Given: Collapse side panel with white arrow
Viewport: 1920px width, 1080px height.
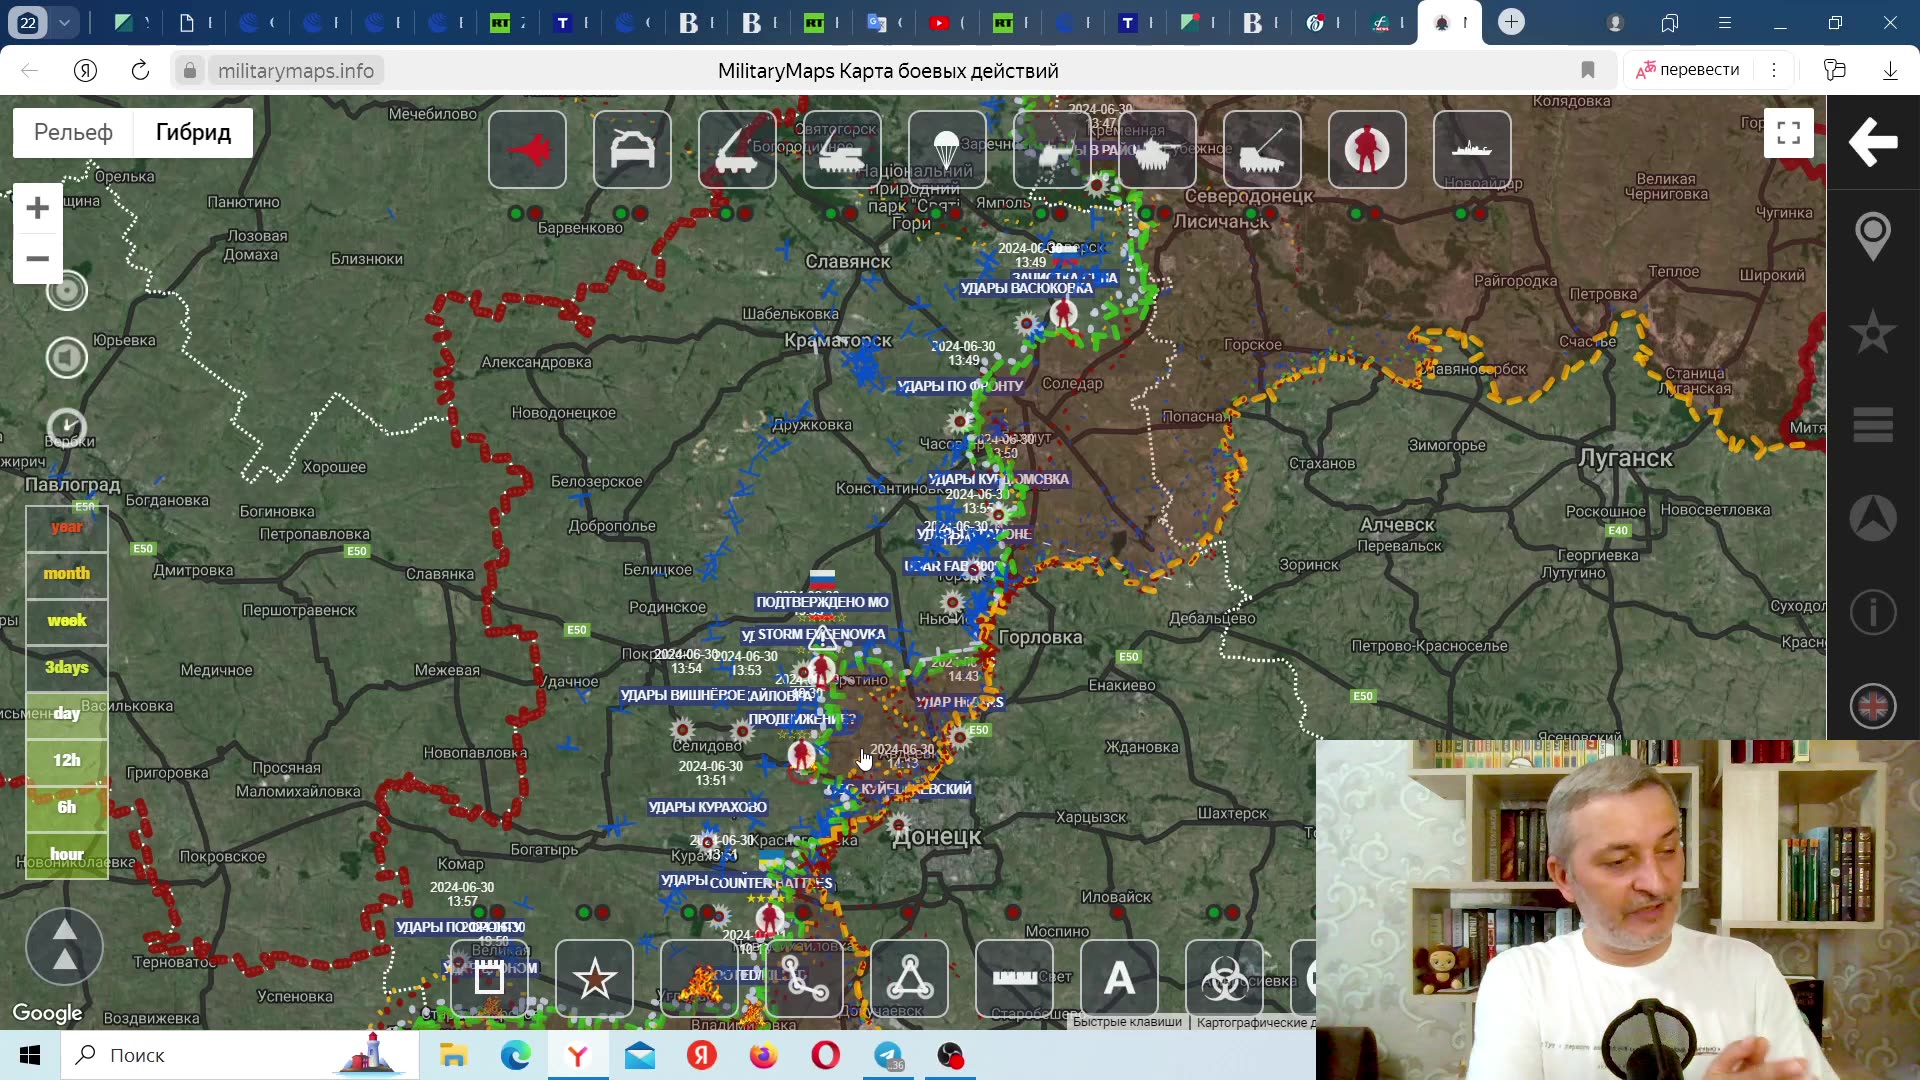Looking at the screenshot, I should coord(1873,141).
